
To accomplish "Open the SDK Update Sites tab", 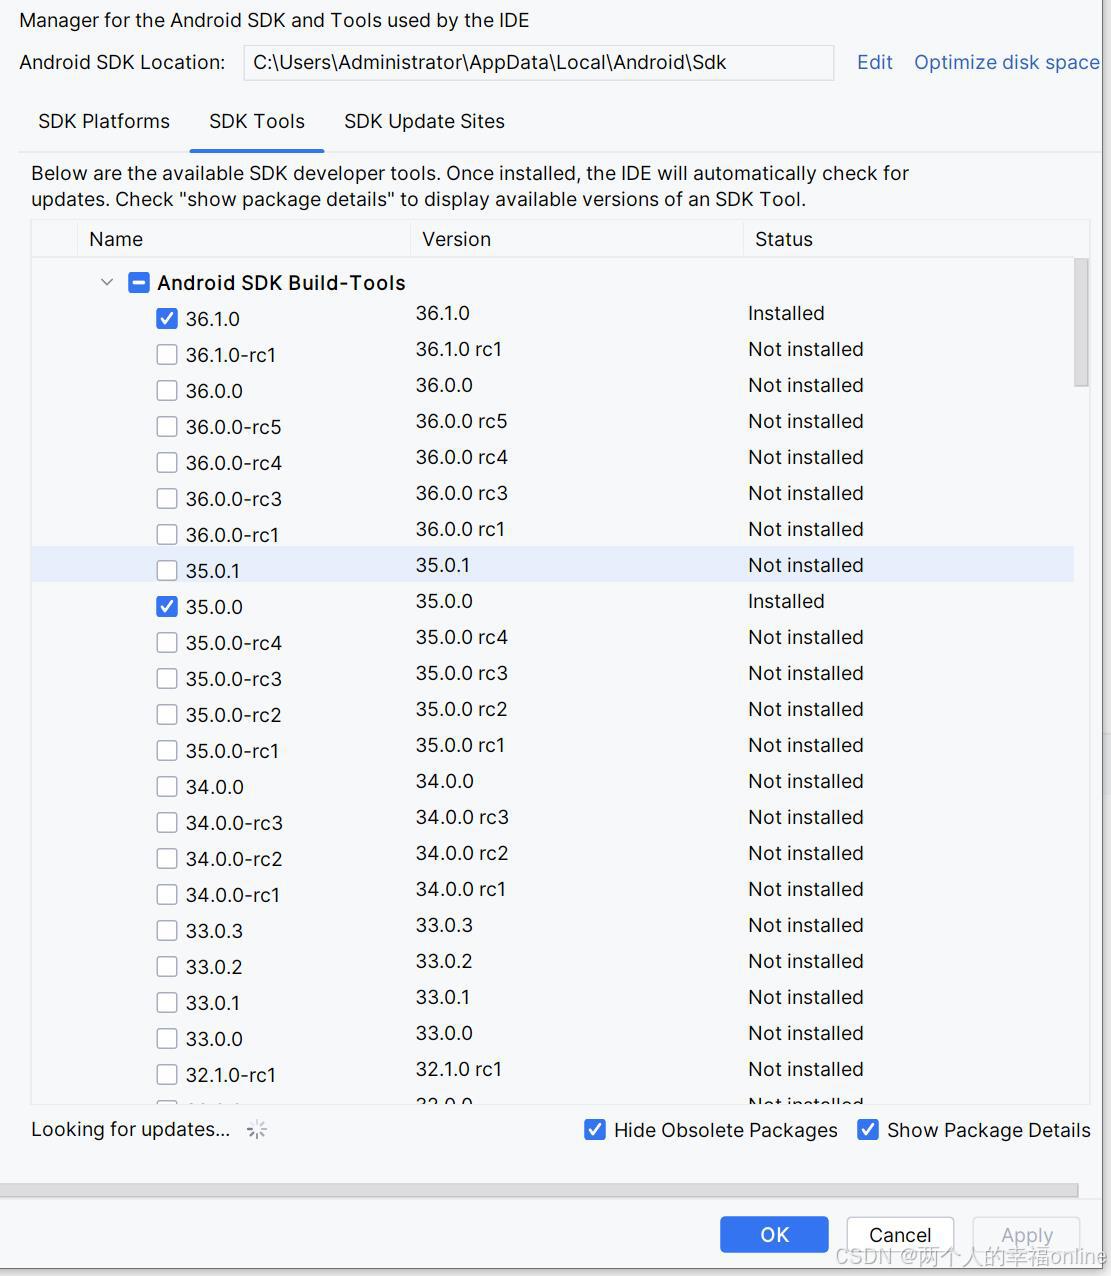I will [x=424, y=121].
